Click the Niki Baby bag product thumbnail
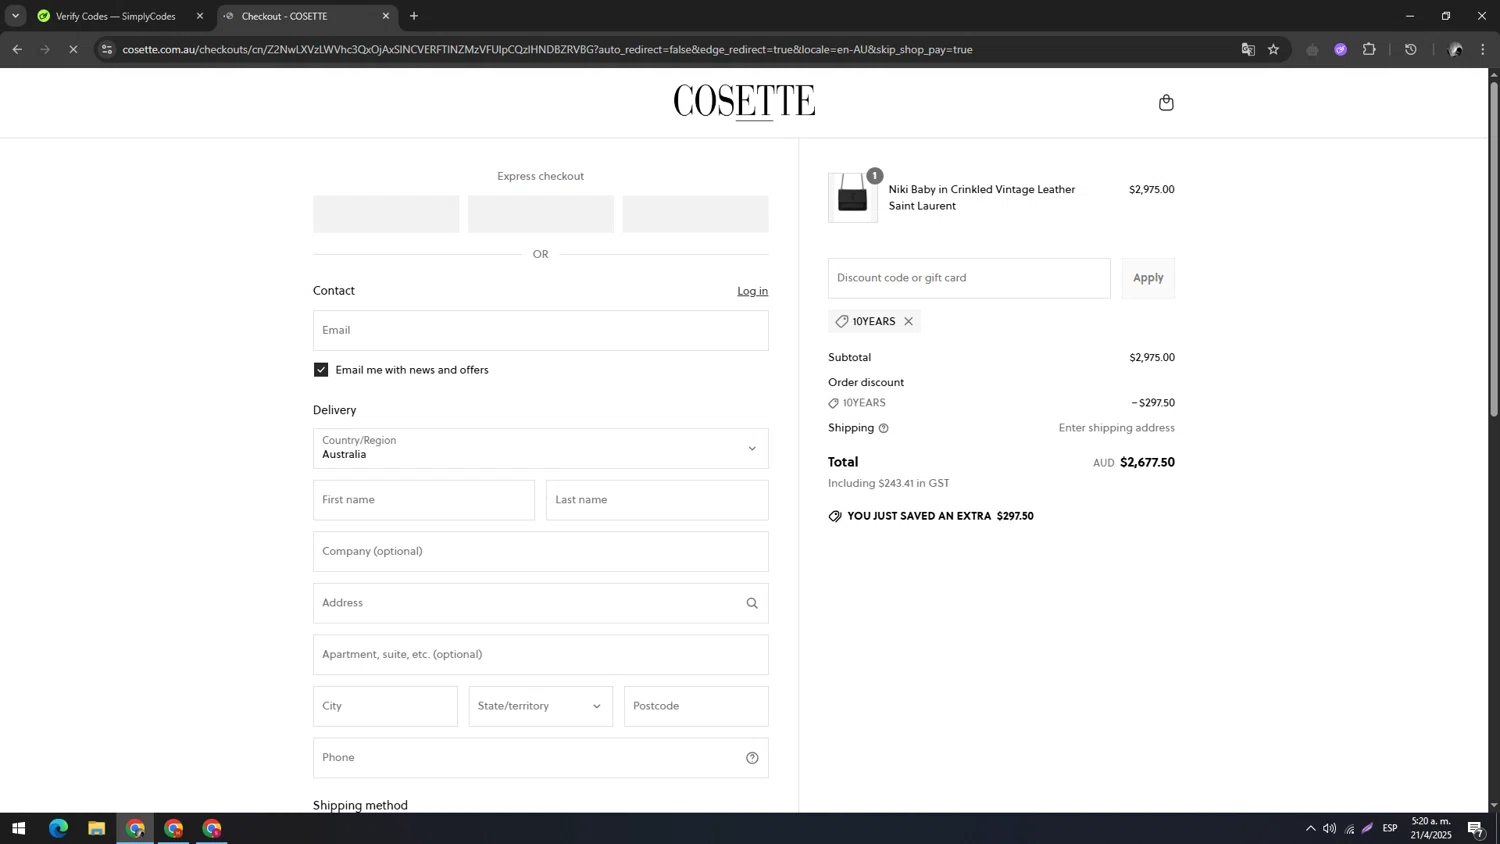1500x844 pixels. pos(853,197)
